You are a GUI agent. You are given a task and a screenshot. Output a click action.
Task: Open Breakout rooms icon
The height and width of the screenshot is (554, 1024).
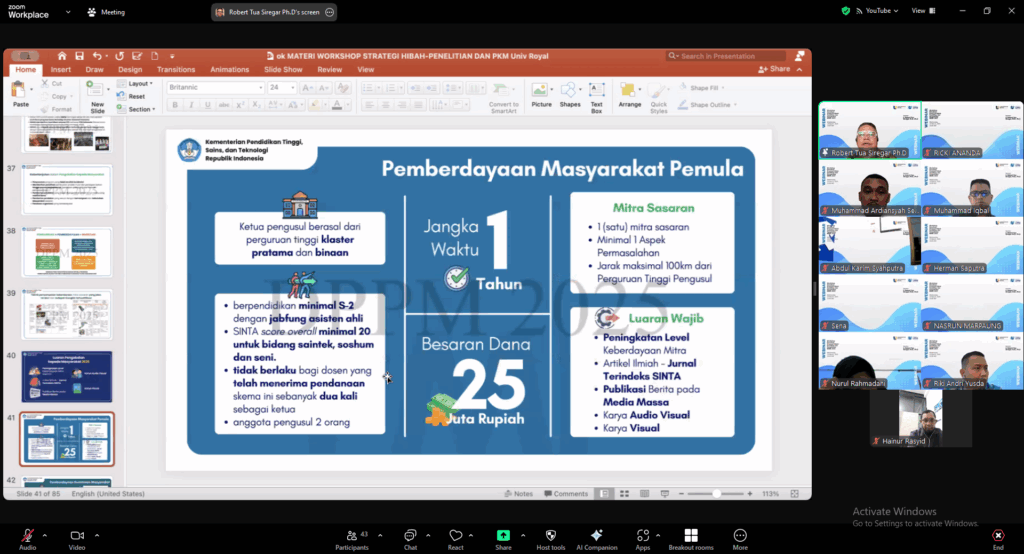pos(690,536)
